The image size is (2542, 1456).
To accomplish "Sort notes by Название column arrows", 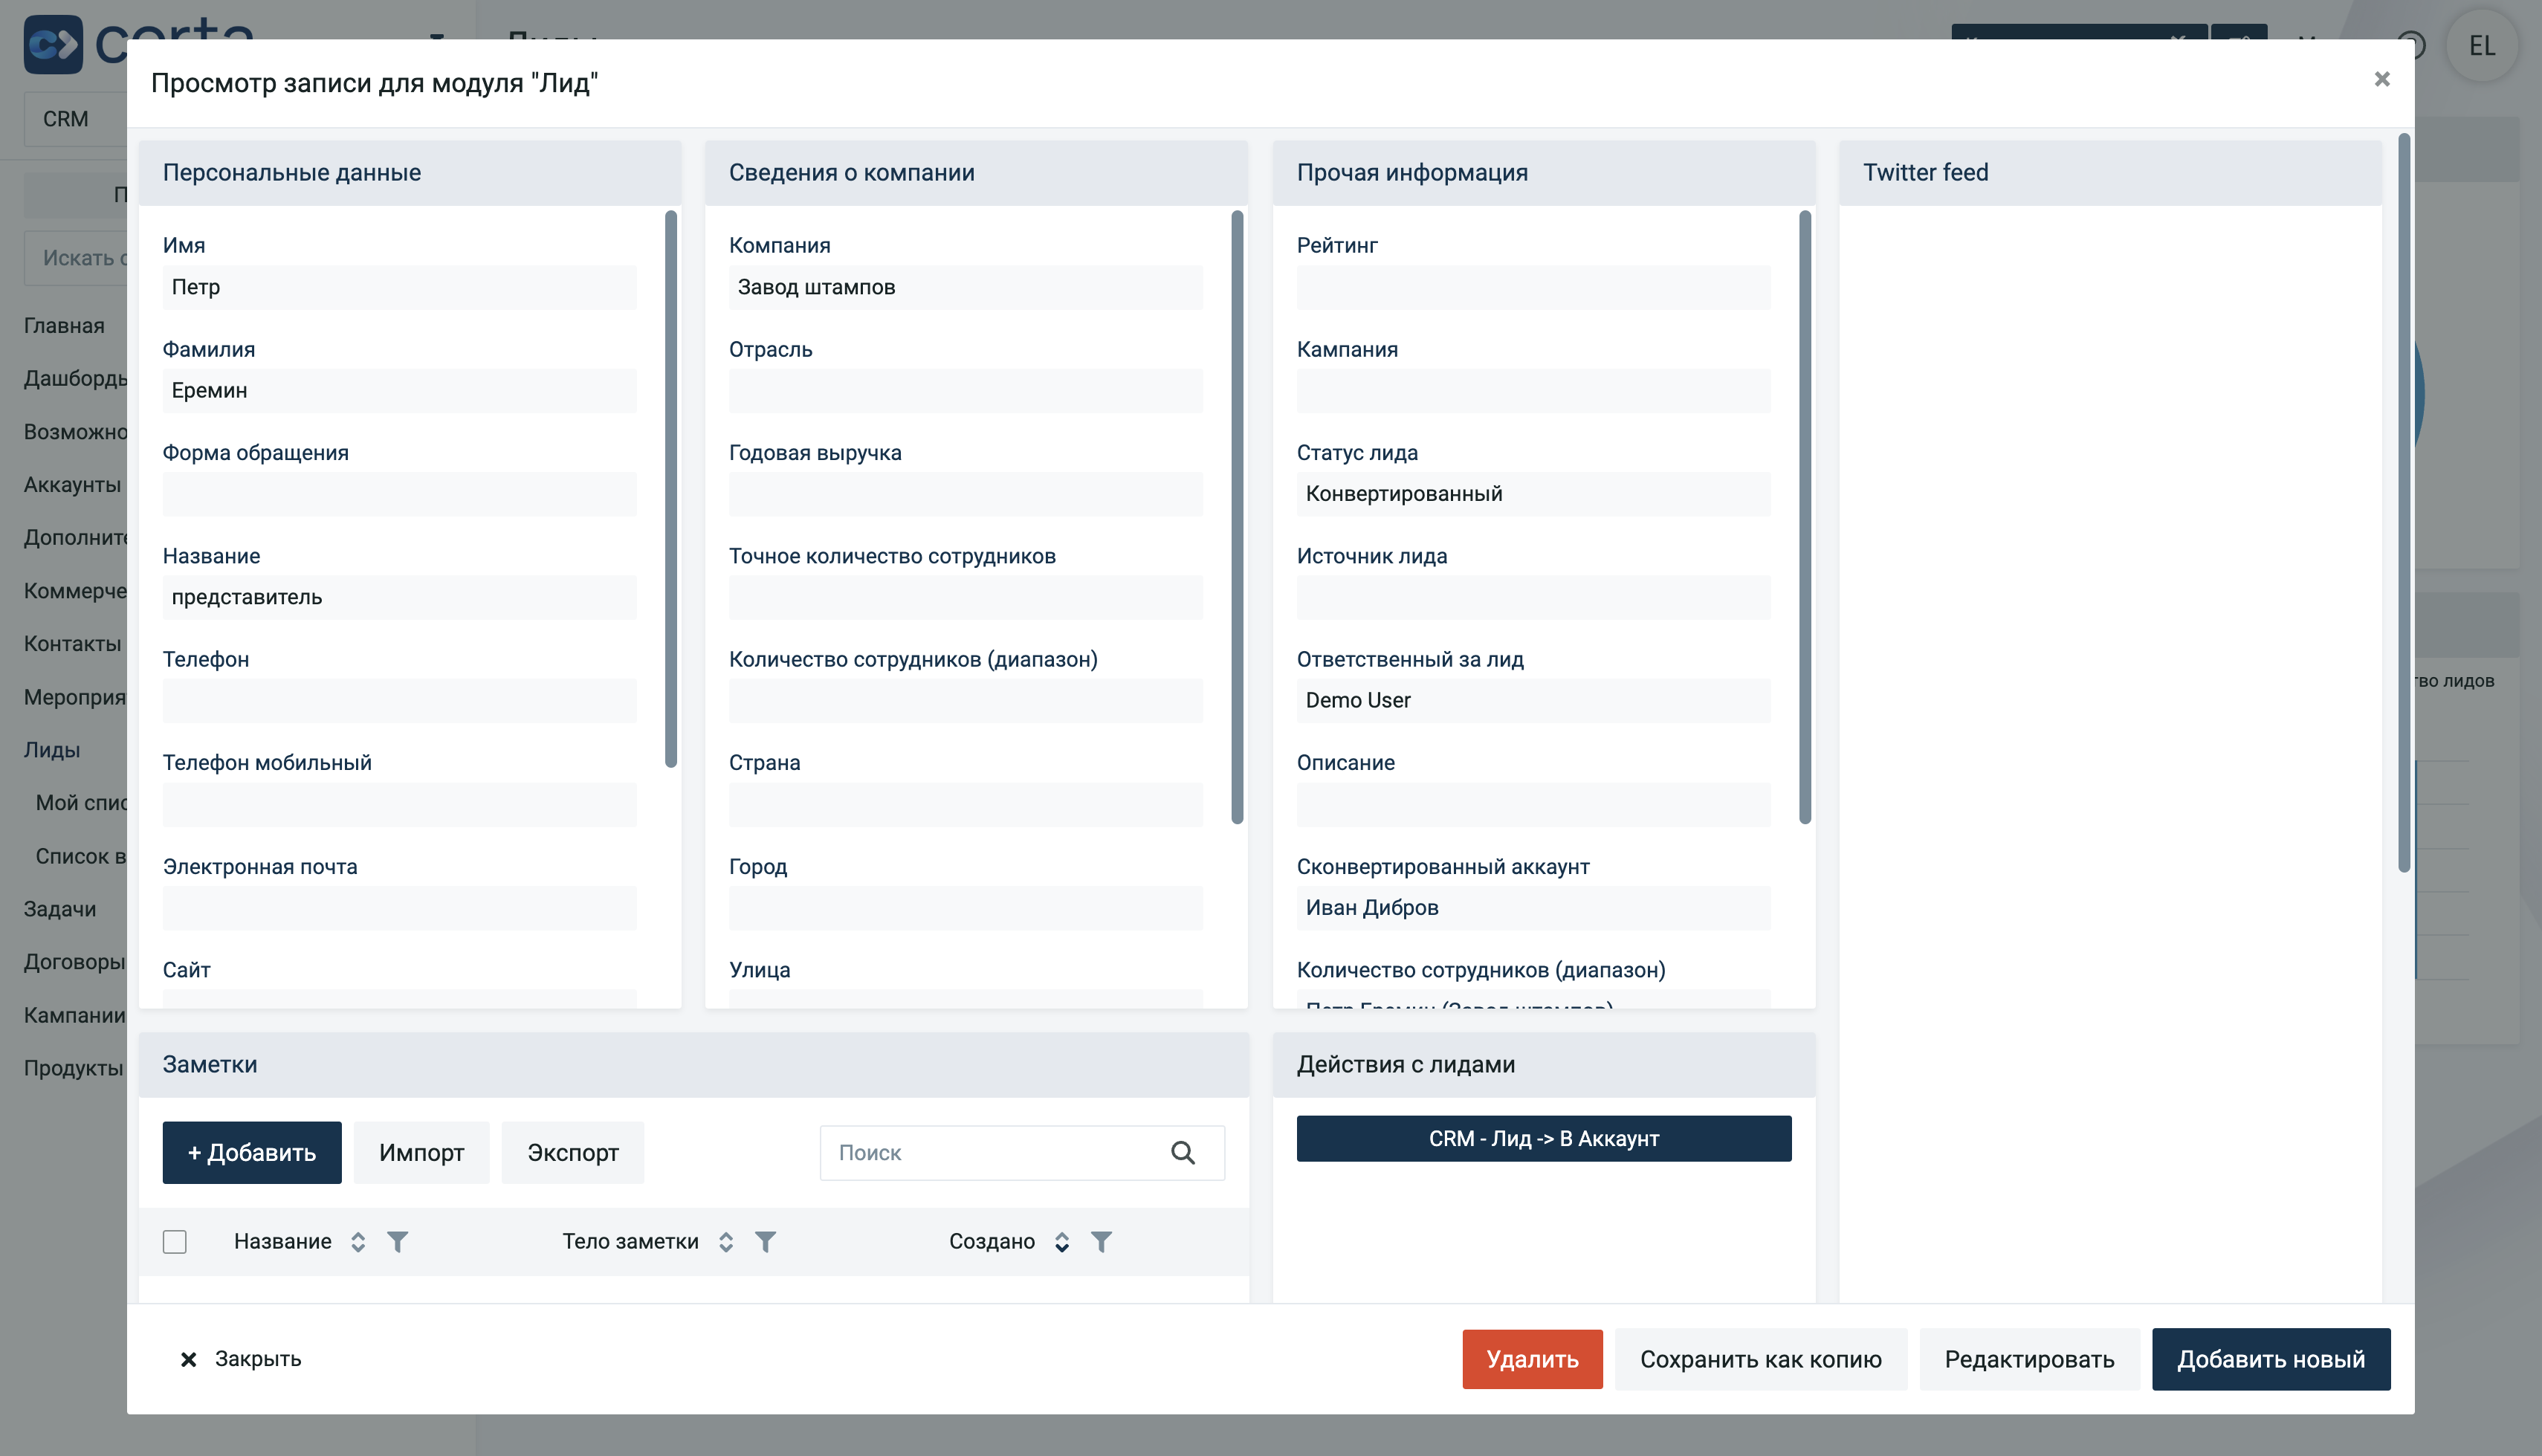I will (358, 1242).
